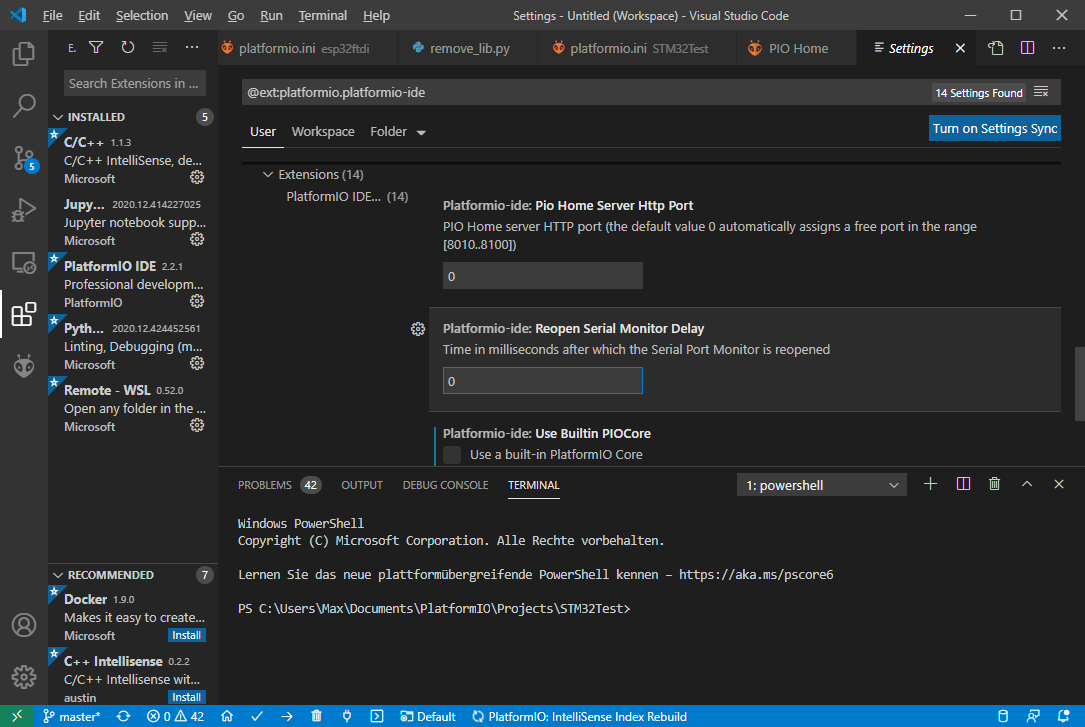1085x727 pixels.
Task: Manage the Remote - WSL extension gear
Action: [x=197, y=425]
